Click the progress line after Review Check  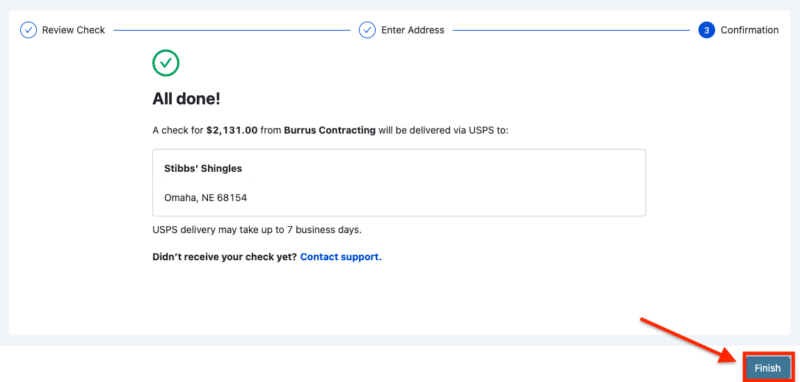click(x=232, y=31)
